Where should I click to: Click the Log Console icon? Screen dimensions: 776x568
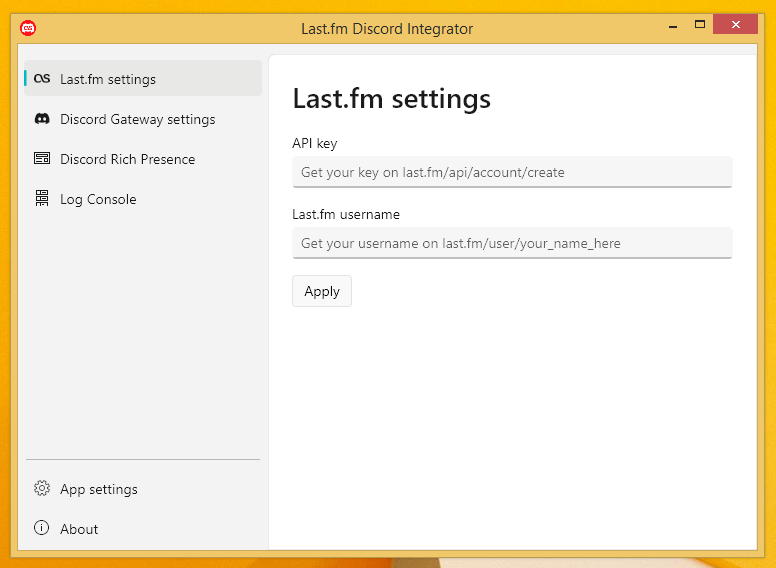click(42, 198)
